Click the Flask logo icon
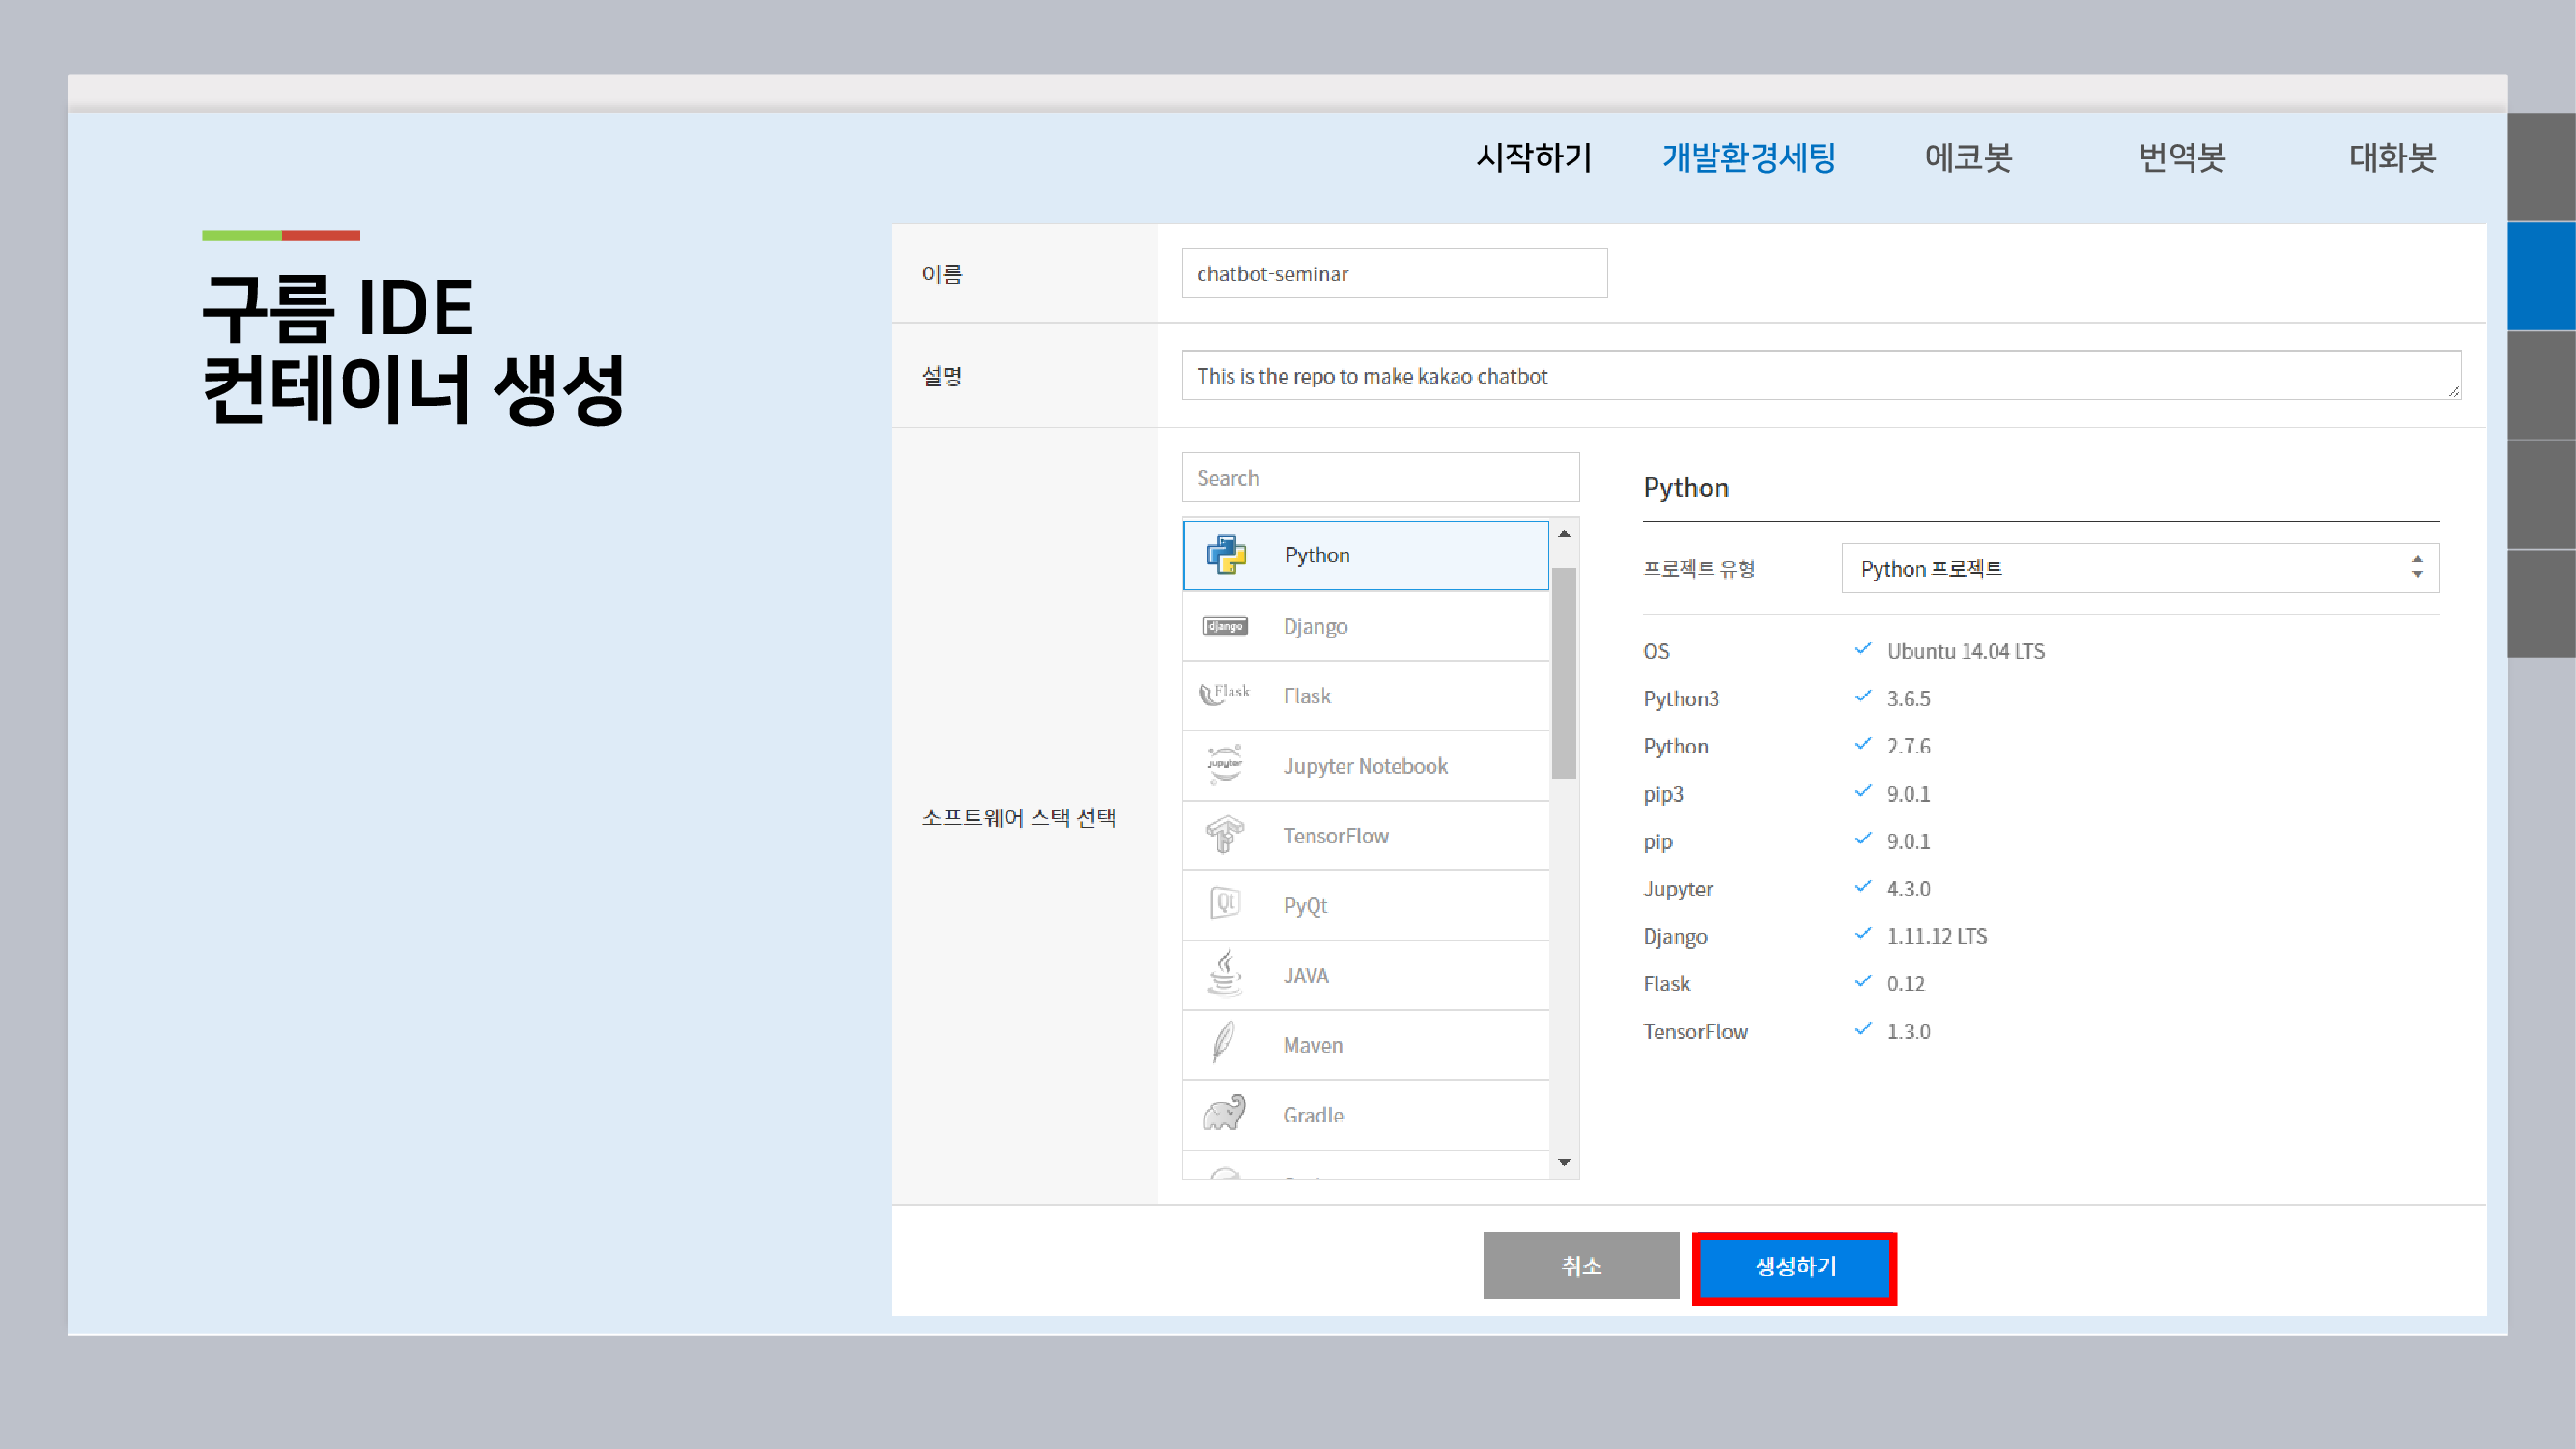 (x=1224, y=694)
